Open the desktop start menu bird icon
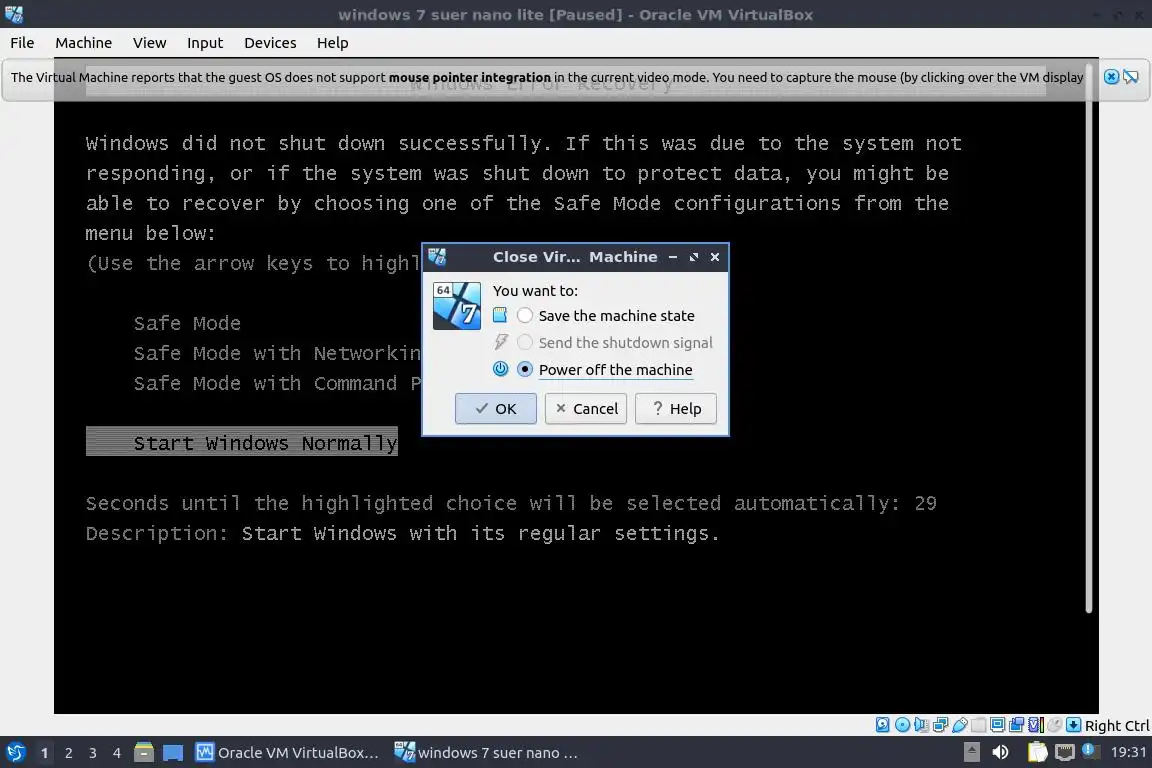This screenshot has width=1152, height=768. pos(15,753)
